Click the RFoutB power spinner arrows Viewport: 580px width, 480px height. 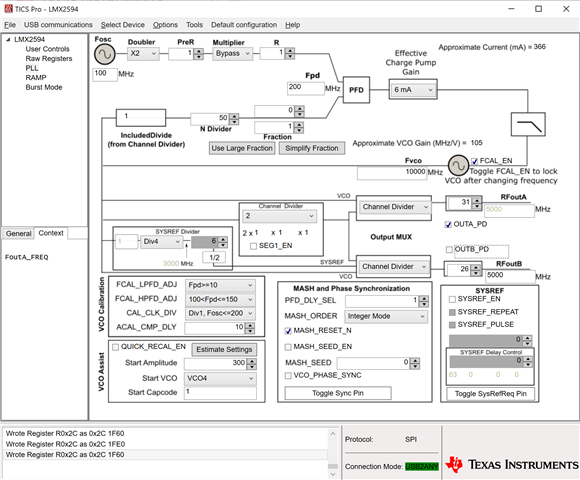[x=476, y=270]
